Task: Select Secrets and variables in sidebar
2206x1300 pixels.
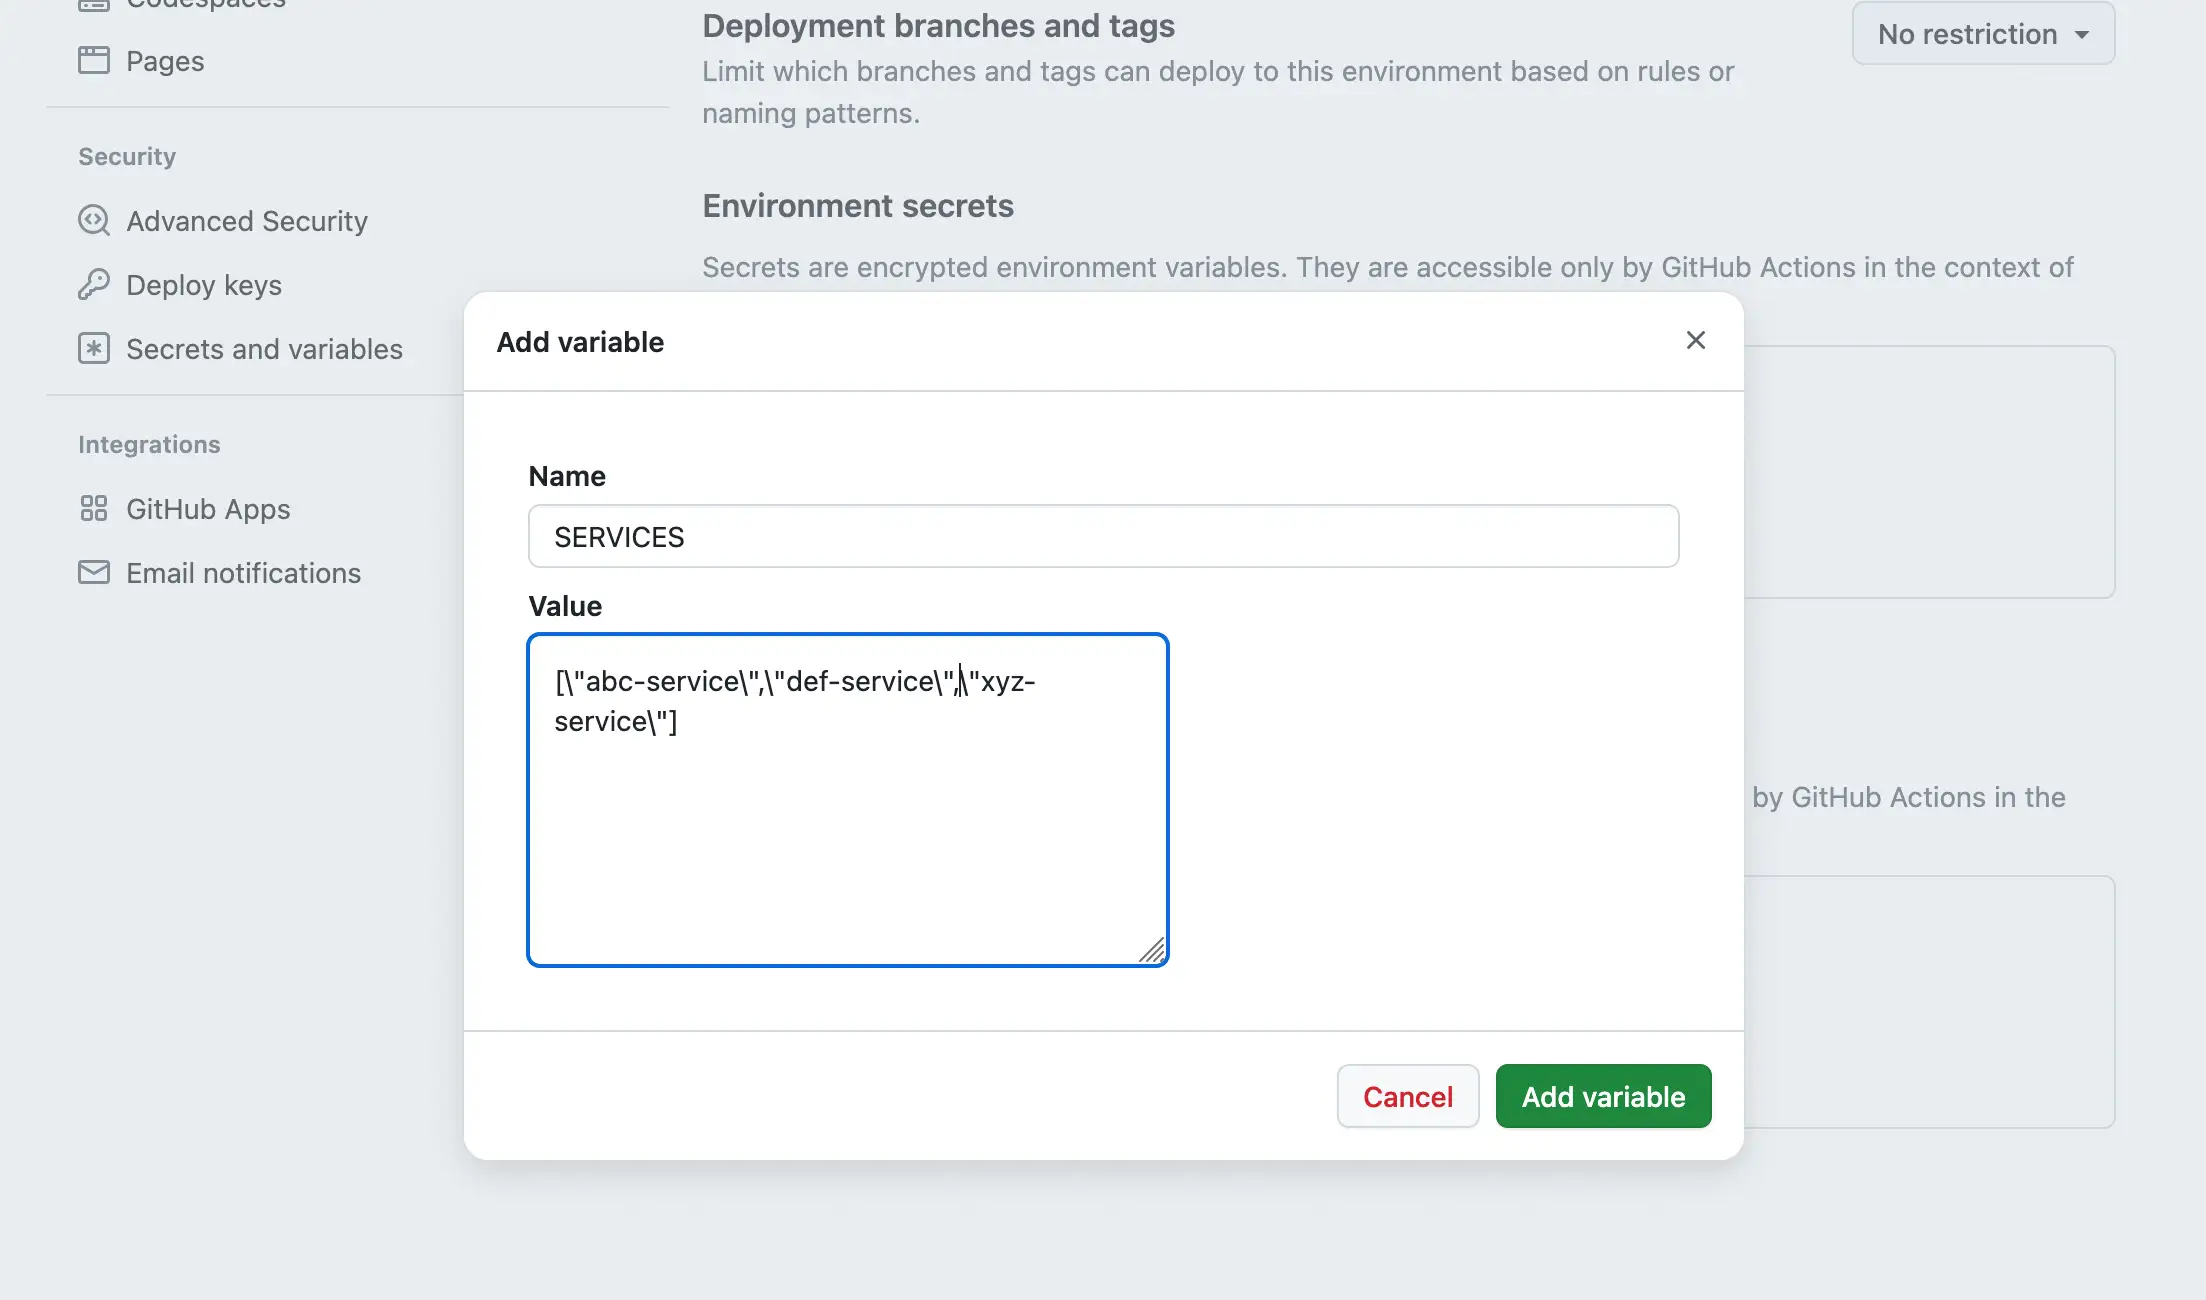Action: click(264, 348)
